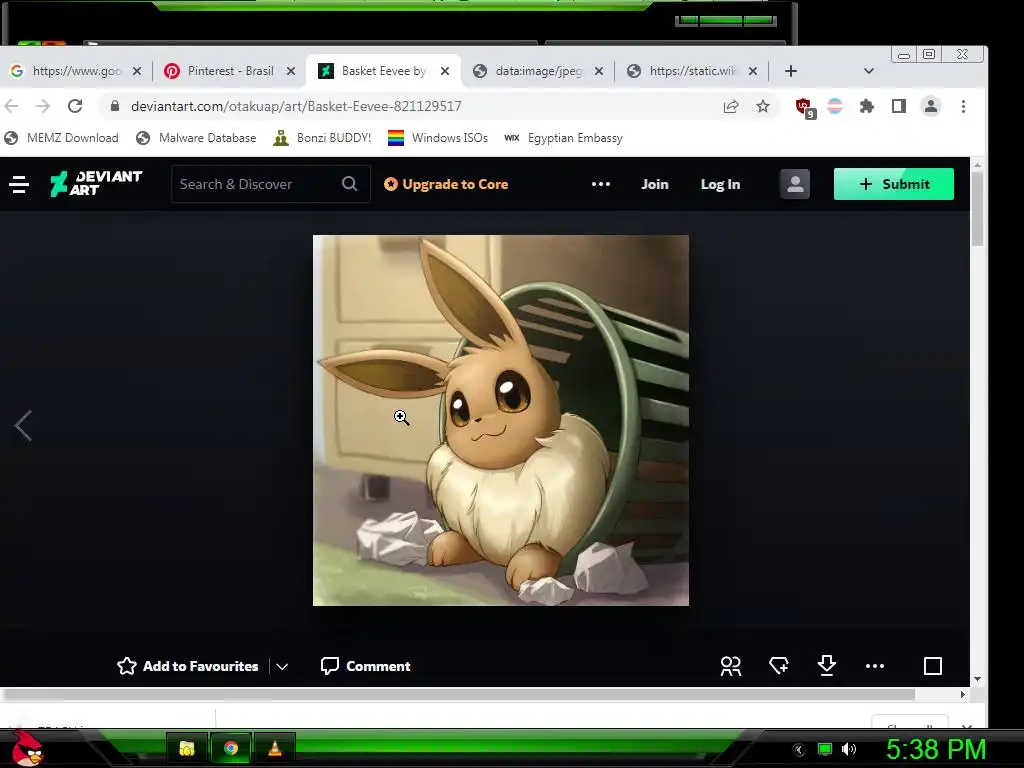
Task: Click the scroll right arrow
Action: [x=963, y=695]
